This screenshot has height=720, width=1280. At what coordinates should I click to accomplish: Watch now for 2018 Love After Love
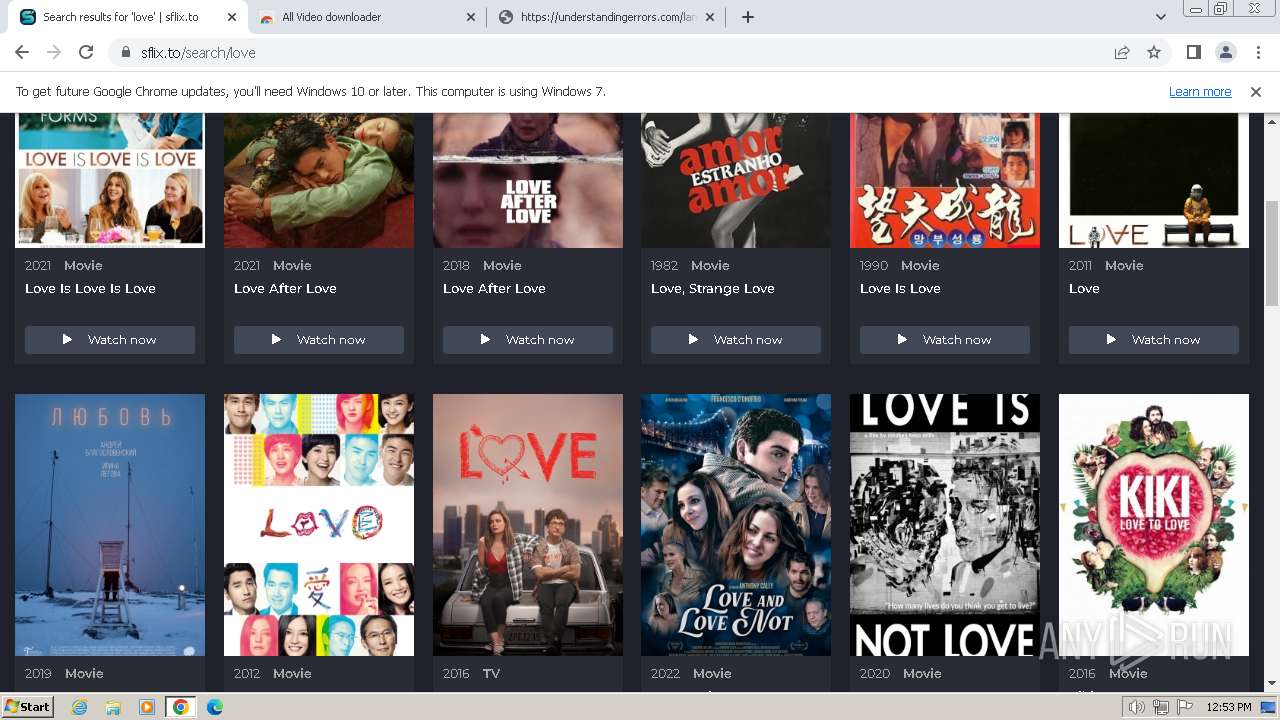point(528,340)
